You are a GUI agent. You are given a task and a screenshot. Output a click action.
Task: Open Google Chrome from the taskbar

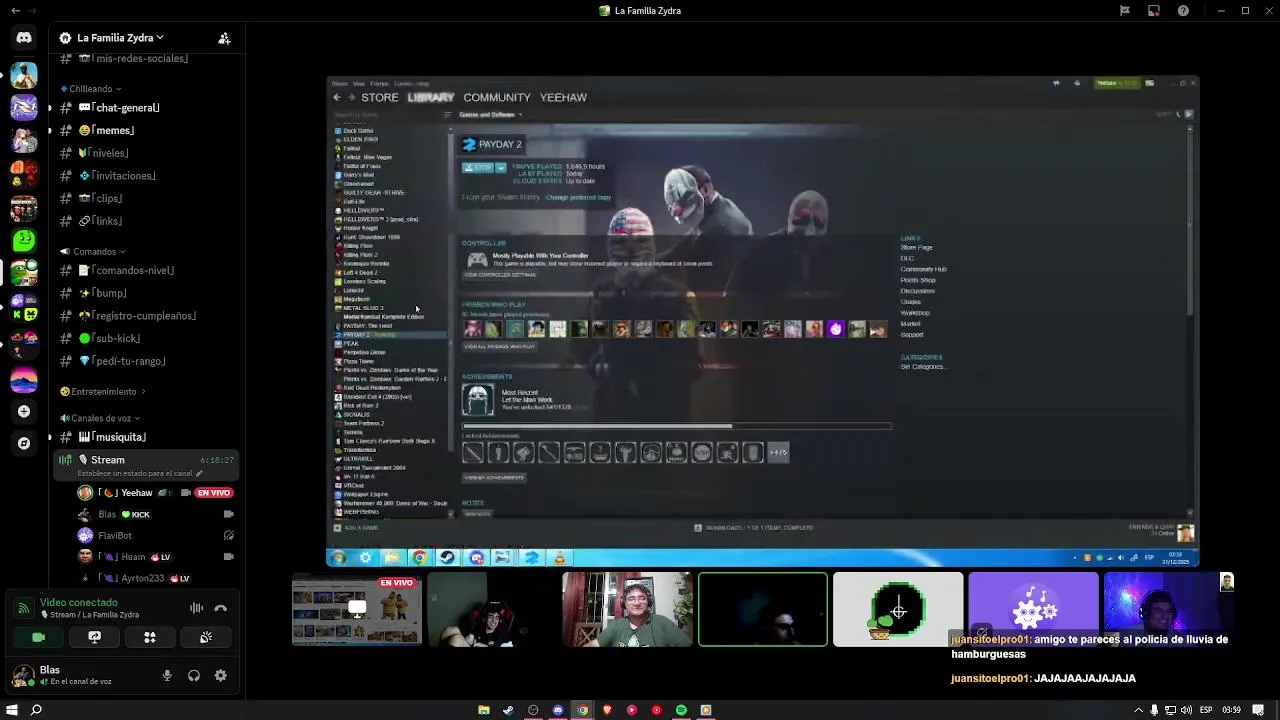tap(583, 710)
